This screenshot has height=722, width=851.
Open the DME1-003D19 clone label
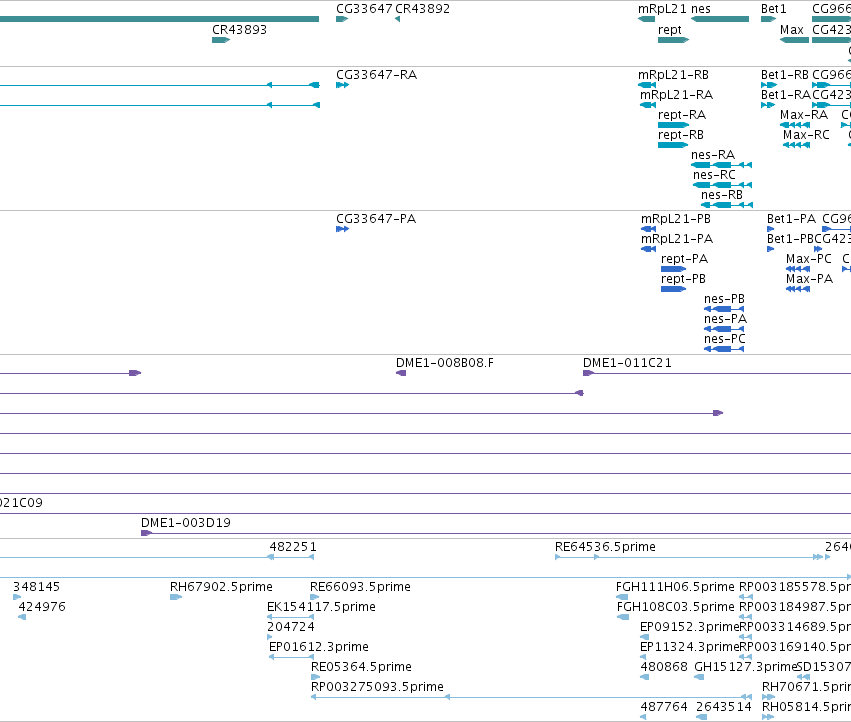[x=186, y=523]
